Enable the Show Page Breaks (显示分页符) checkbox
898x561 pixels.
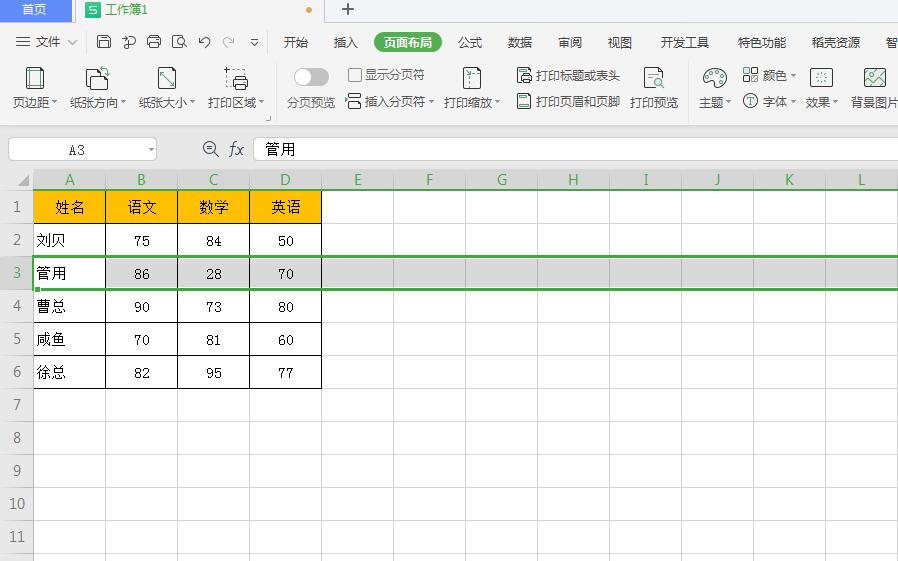click(x=355, y=75)
